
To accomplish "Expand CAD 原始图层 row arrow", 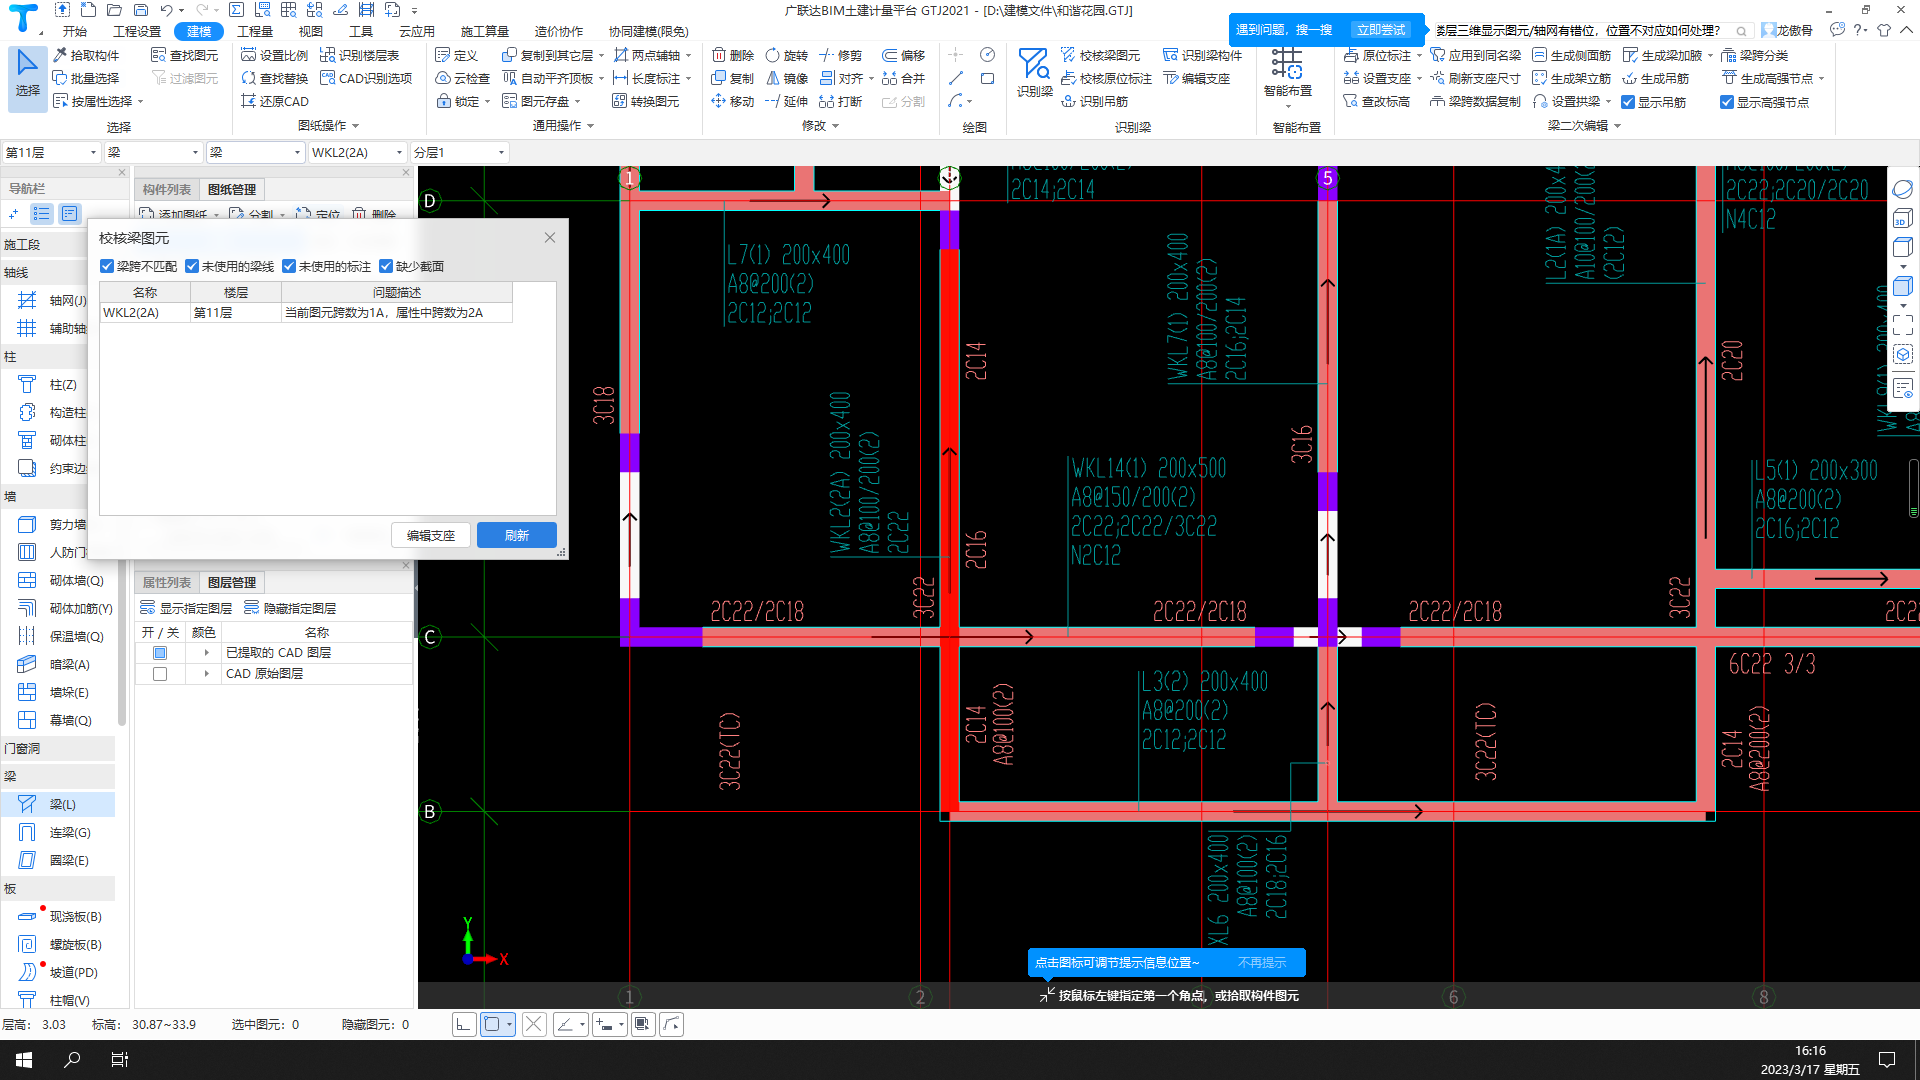I will click(x=207, y=674).
